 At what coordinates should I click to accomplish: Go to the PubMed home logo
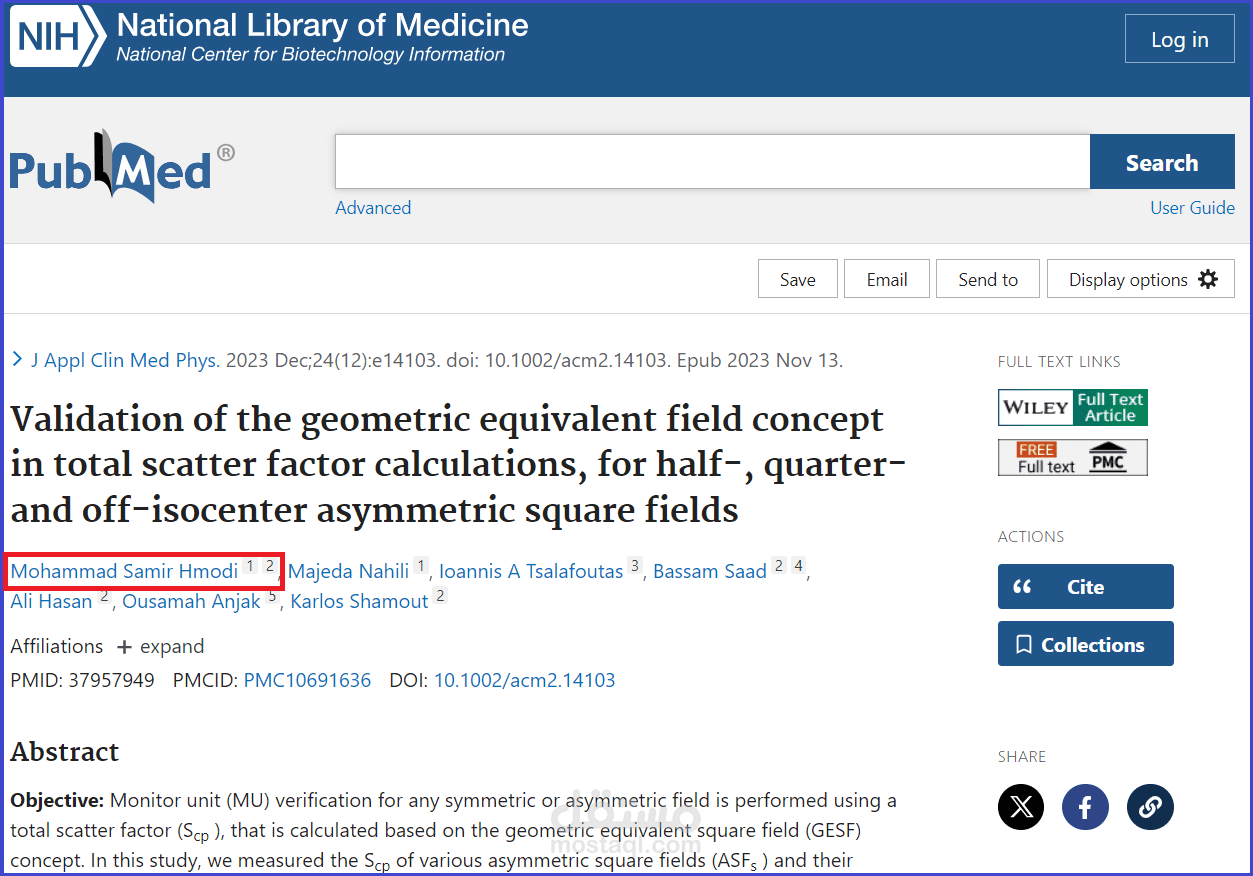(x=111, y=167)
